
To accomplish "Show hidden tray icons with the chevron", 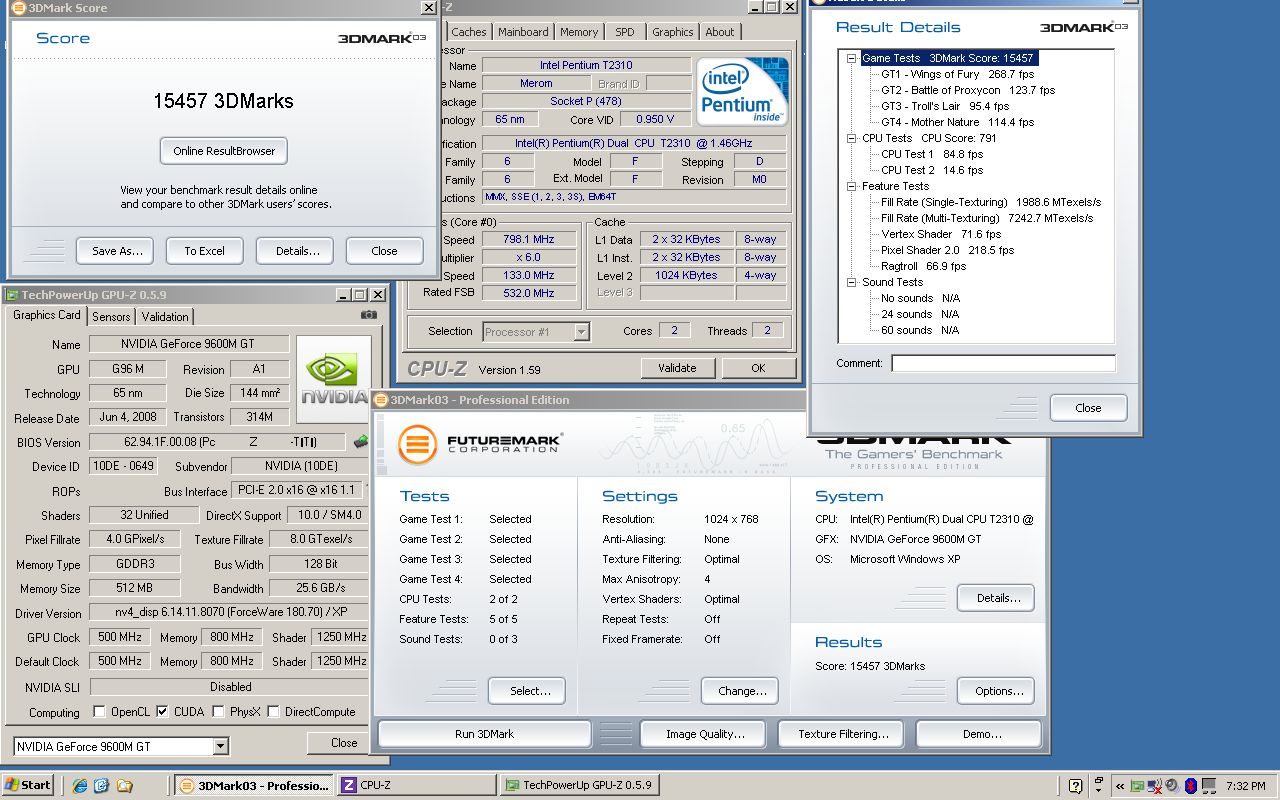I will point(1120,785).
